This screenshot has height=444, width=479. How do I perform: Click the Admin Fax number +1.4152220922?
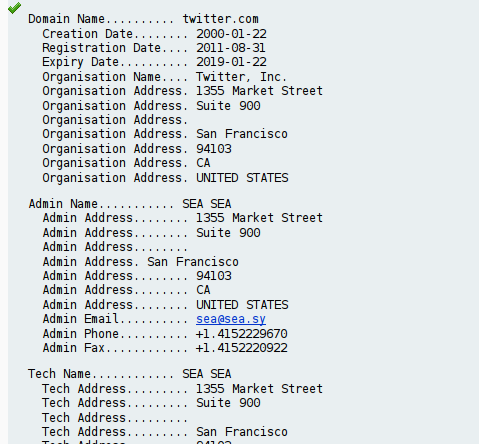[242, 348]
